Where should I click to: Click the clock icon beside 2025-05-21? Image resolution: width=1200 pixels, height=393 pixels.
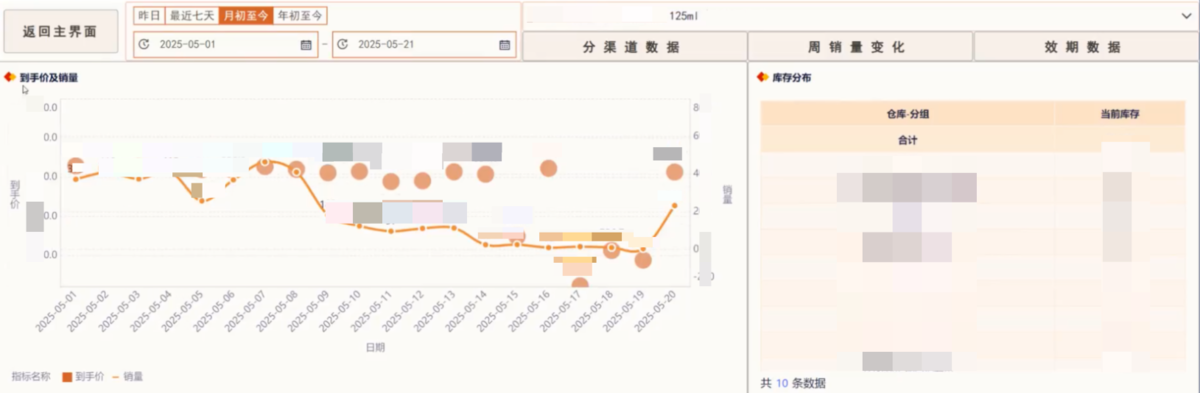(x=344, y=45)
